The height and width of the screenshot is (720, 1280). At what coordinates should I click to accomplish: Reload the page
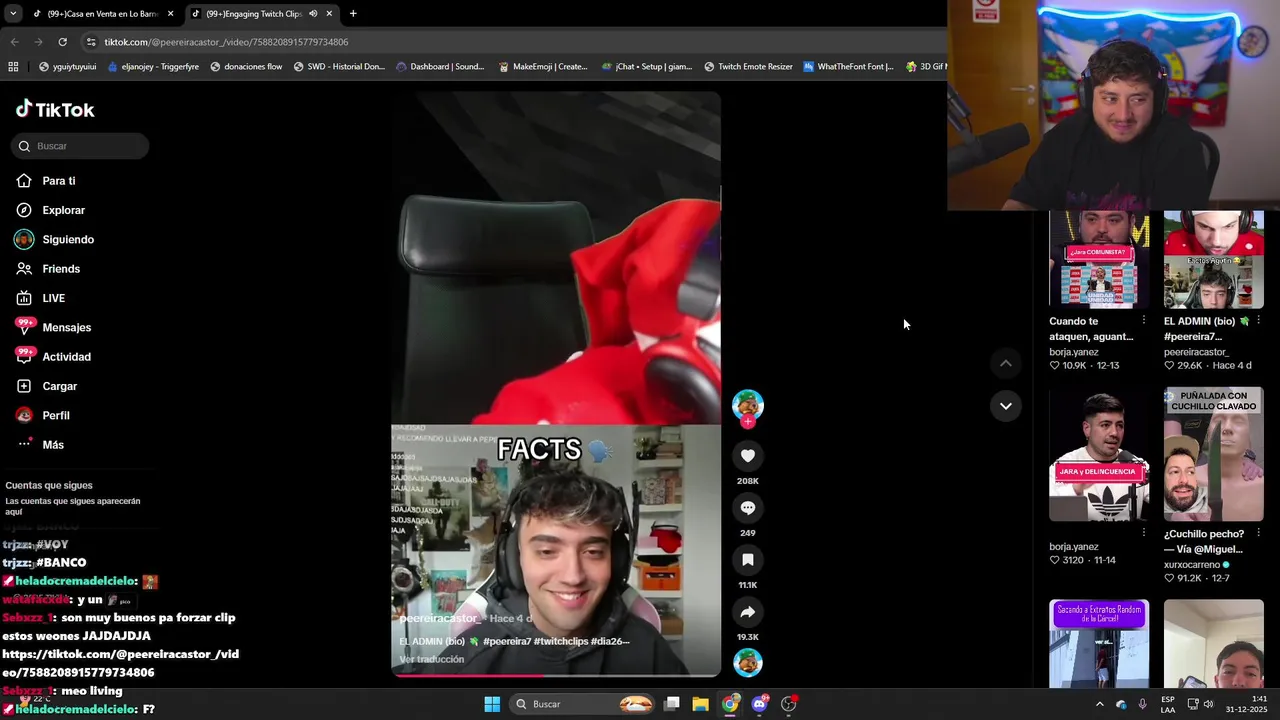62,42
